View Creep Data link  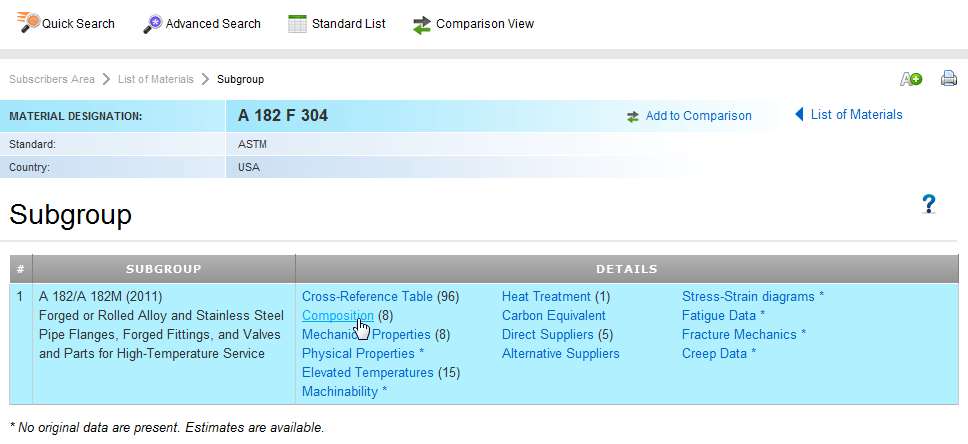coord(715,354)
